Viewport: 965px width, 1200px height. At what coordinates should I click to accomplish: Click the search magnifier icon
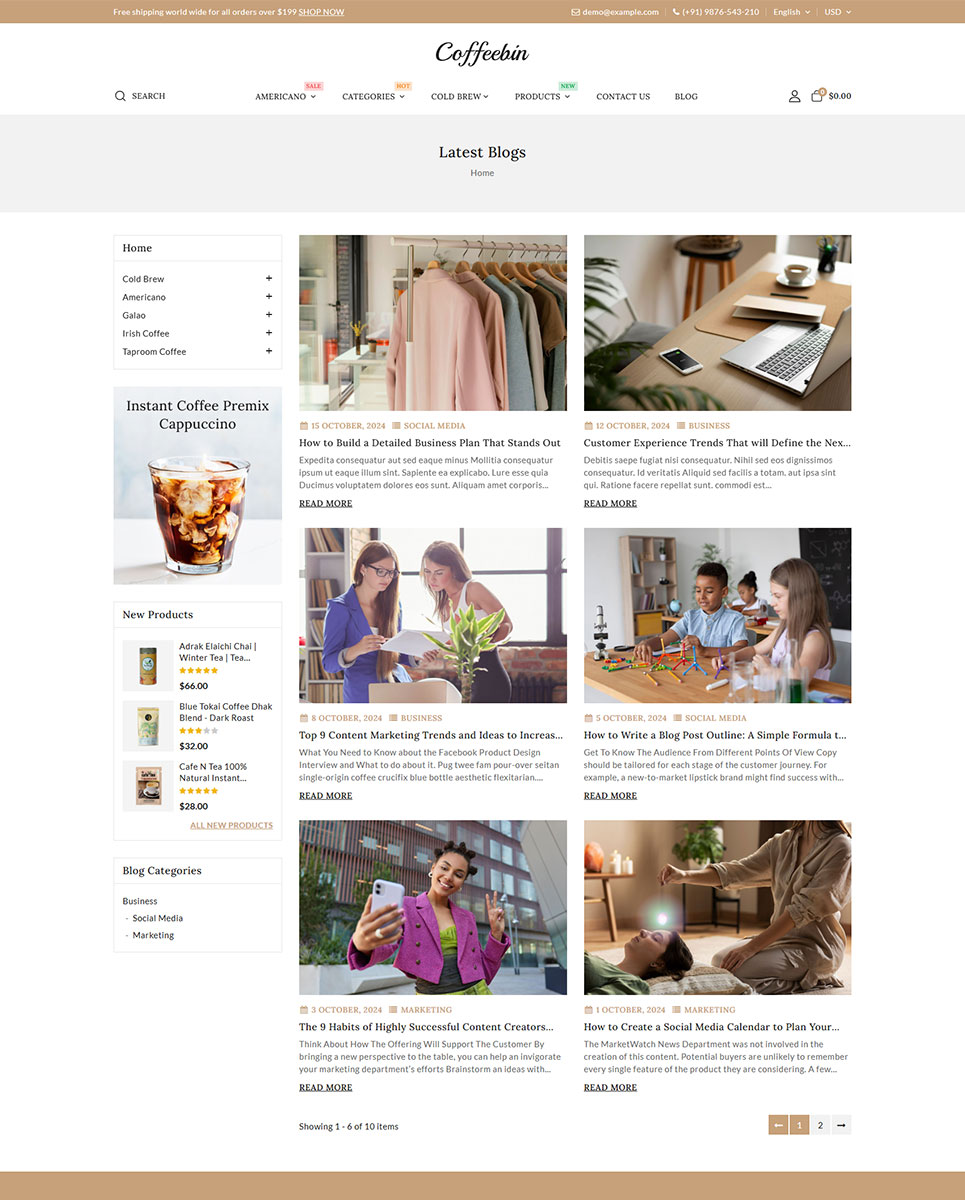click(120, 96)
